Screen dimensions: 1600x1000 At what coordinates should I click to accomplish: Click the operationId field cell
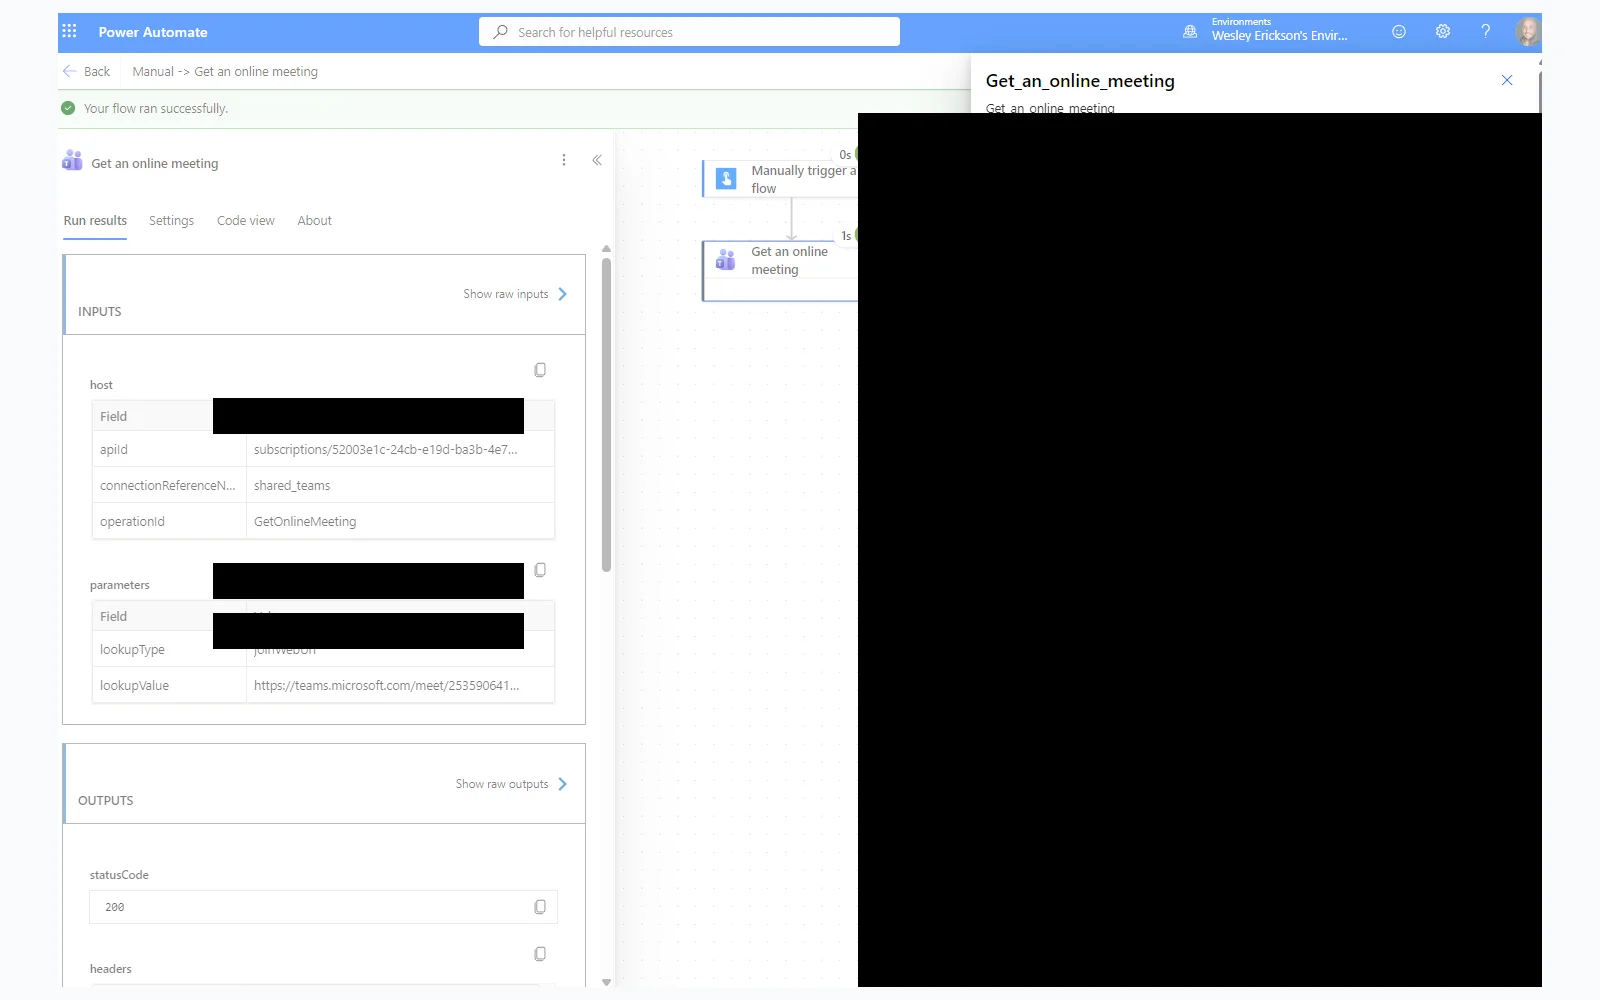[169, 522]
